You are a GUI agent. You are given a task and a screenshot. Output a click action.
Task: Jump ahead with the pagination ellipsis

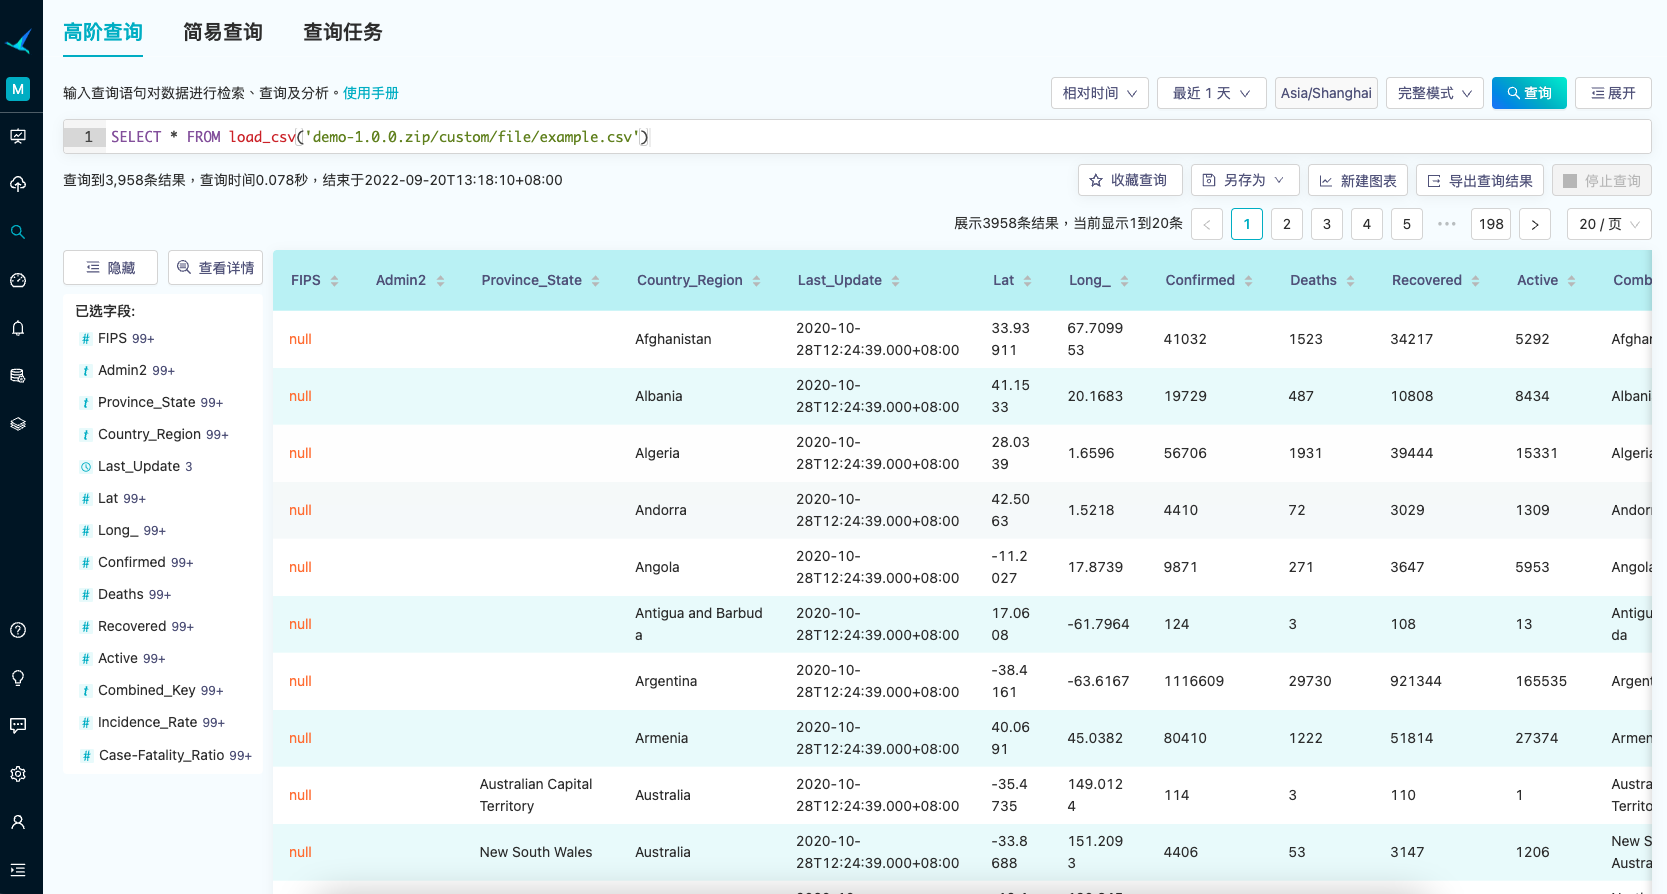point(1447,224)
